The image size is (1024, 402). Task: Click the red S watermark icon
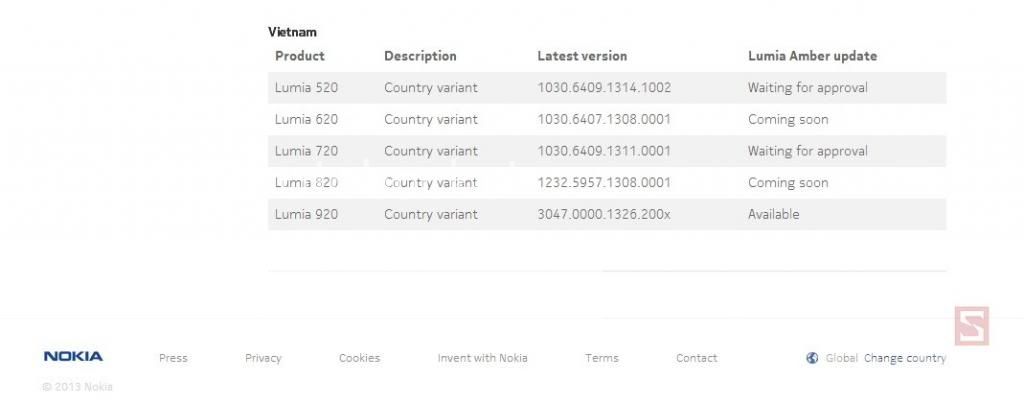tap(972, 326)
